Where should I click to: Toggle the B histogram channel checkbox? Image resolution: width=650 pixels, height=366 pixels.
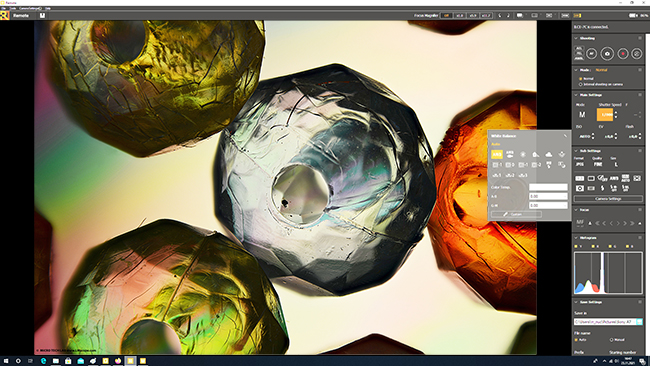pos(627,246)
